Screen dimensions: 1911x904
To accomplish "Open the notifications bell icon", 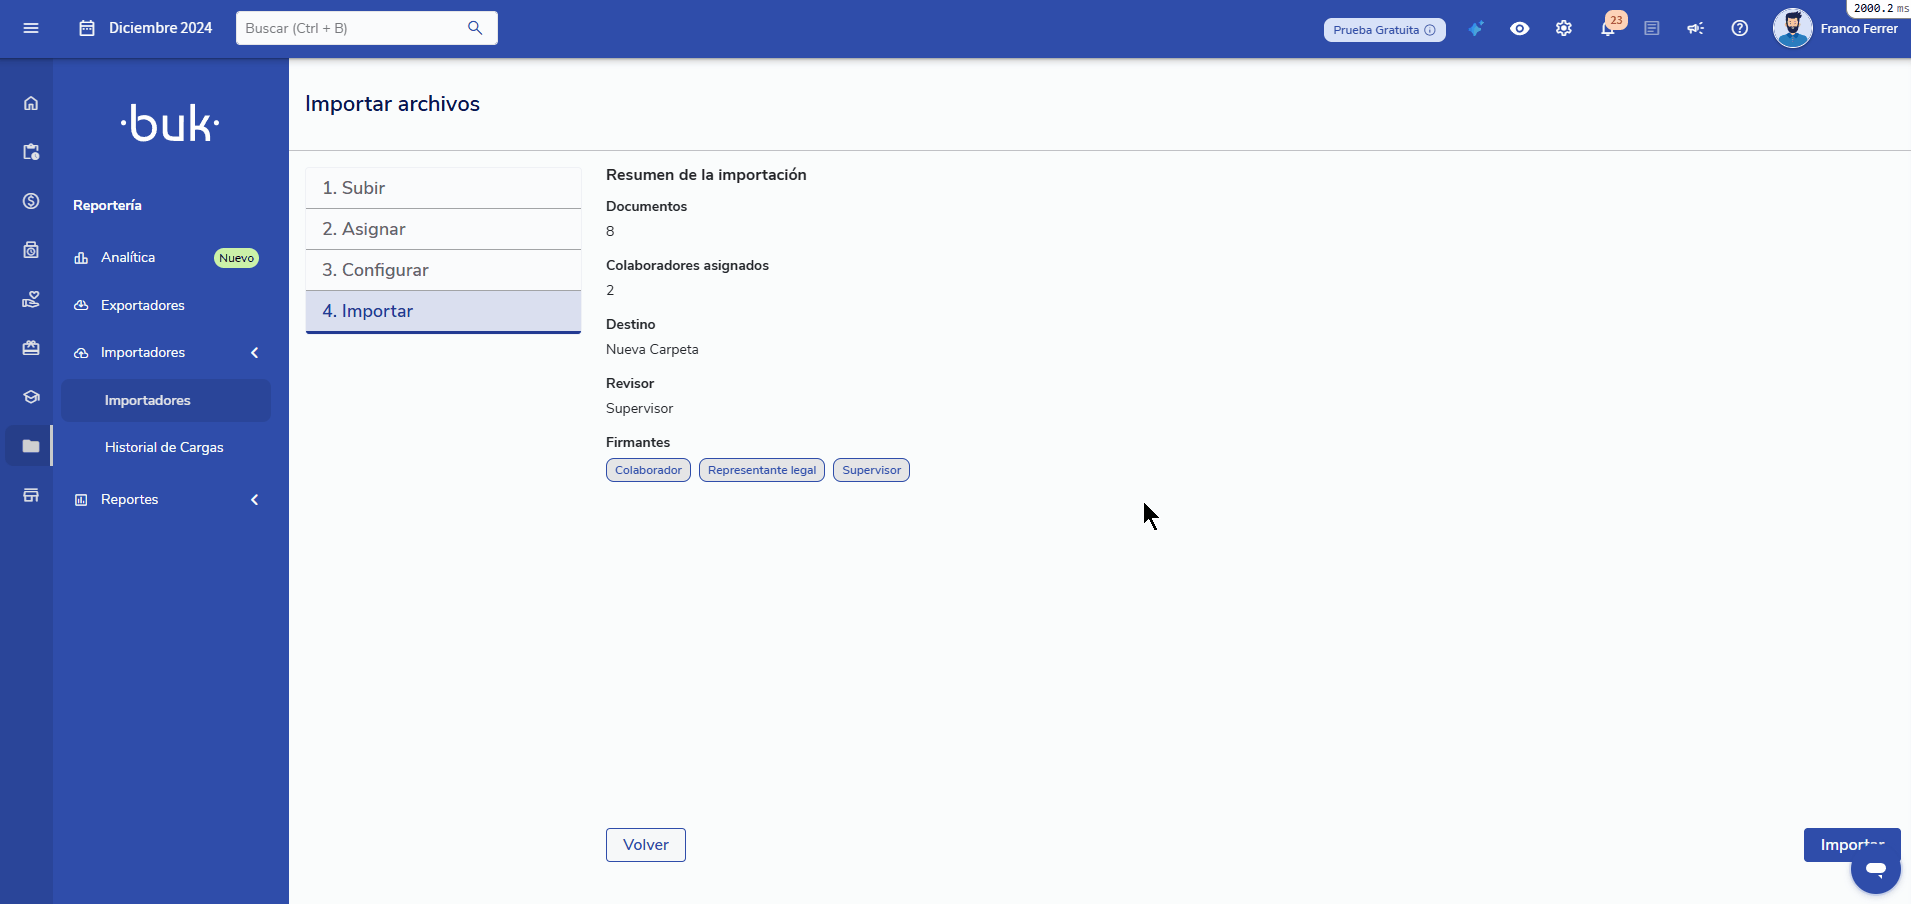I will pyautogui.click(x=1607, y=29).
